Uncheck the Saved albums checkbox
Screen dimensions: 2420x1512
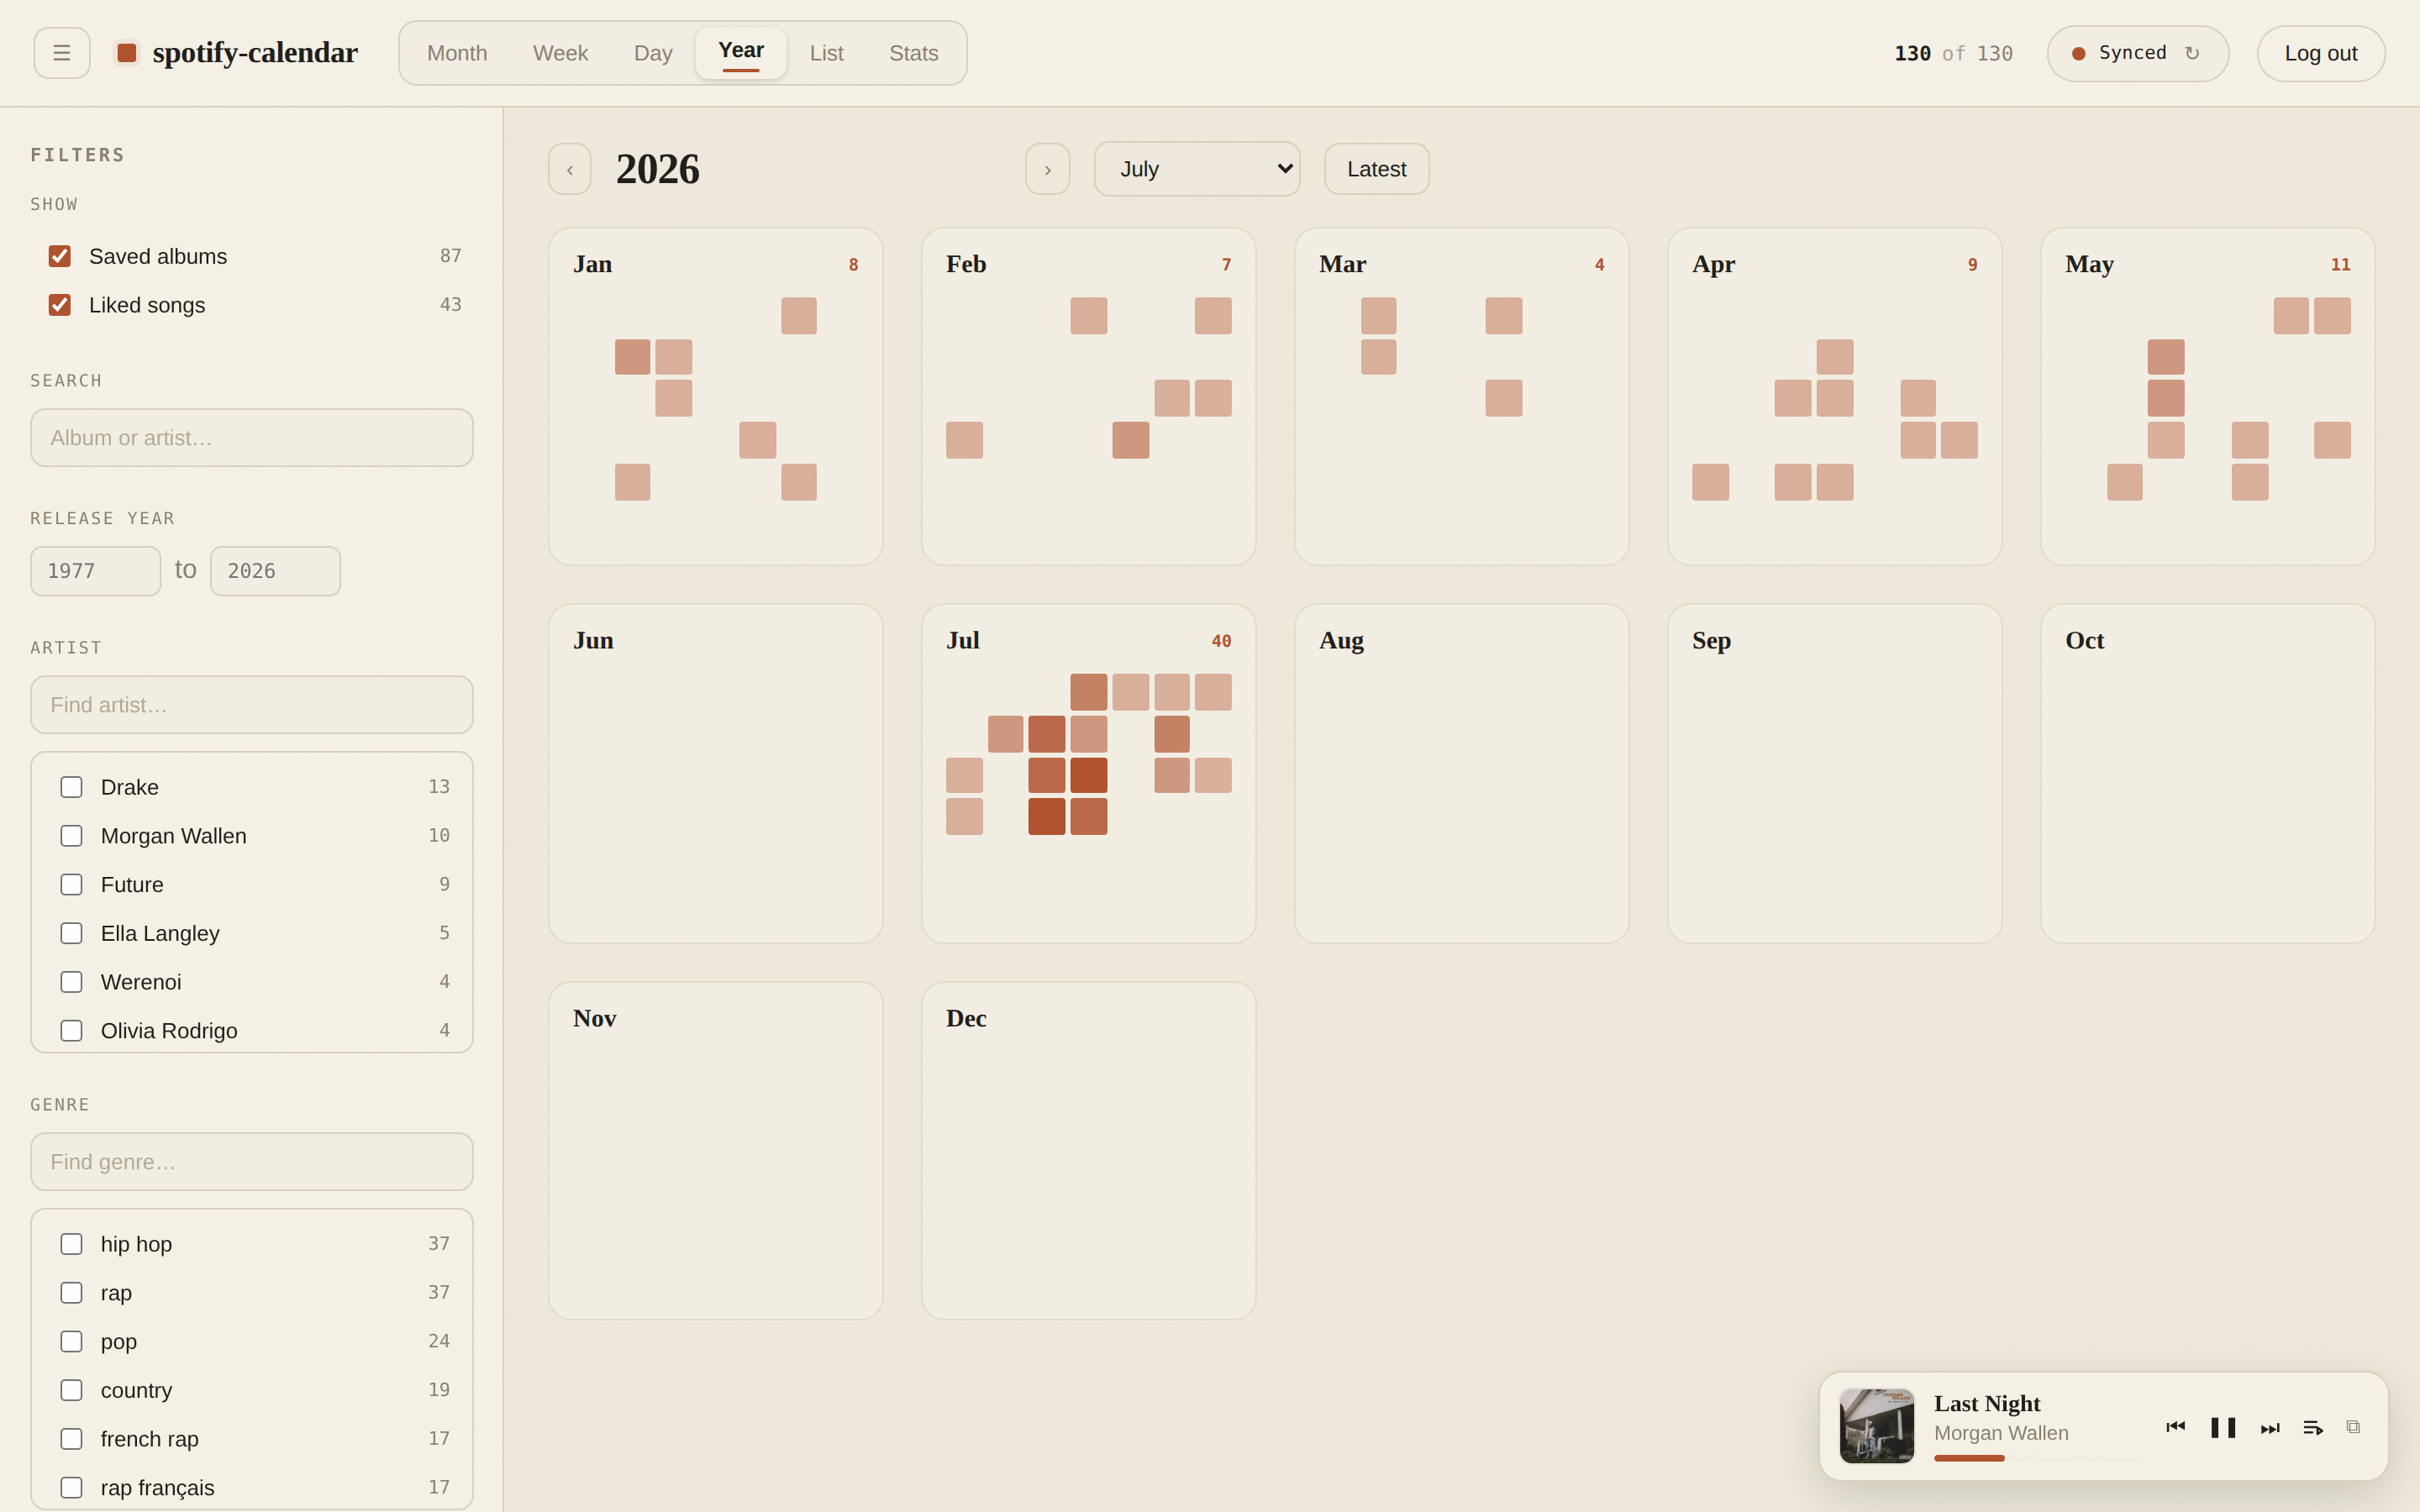click(x=60, y=256)
